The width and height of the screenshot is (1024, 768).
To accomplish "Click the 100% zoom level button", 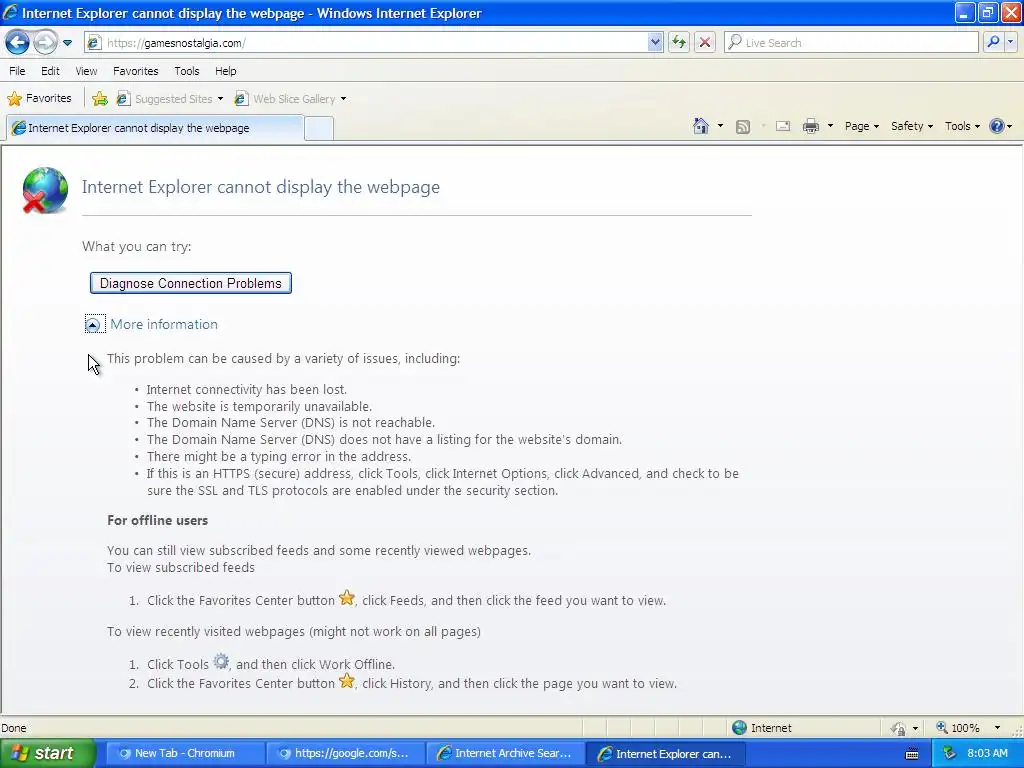I will coord(958,728).
